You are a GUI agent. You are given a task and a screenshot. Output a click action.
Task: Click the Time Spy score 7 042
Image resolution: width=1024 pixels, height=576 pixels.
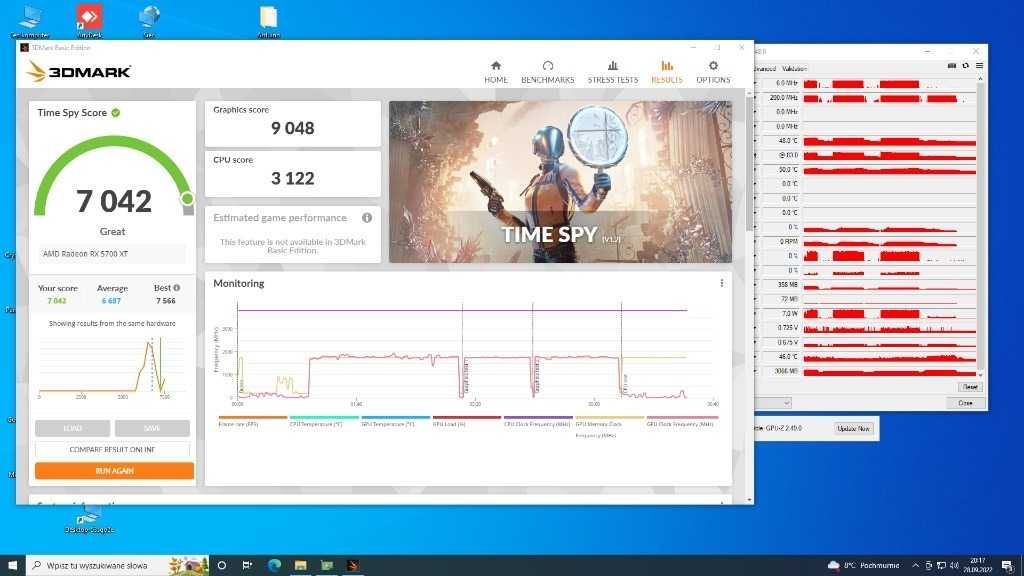pyautogui.click(x=114, y=201)
